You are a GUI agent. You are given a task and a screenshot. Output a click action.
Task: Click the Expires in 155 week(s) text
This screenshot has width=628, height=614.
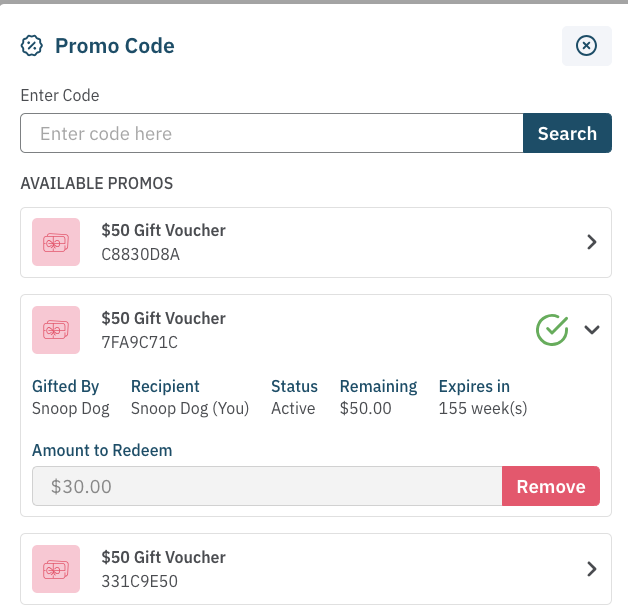[482, 408]
